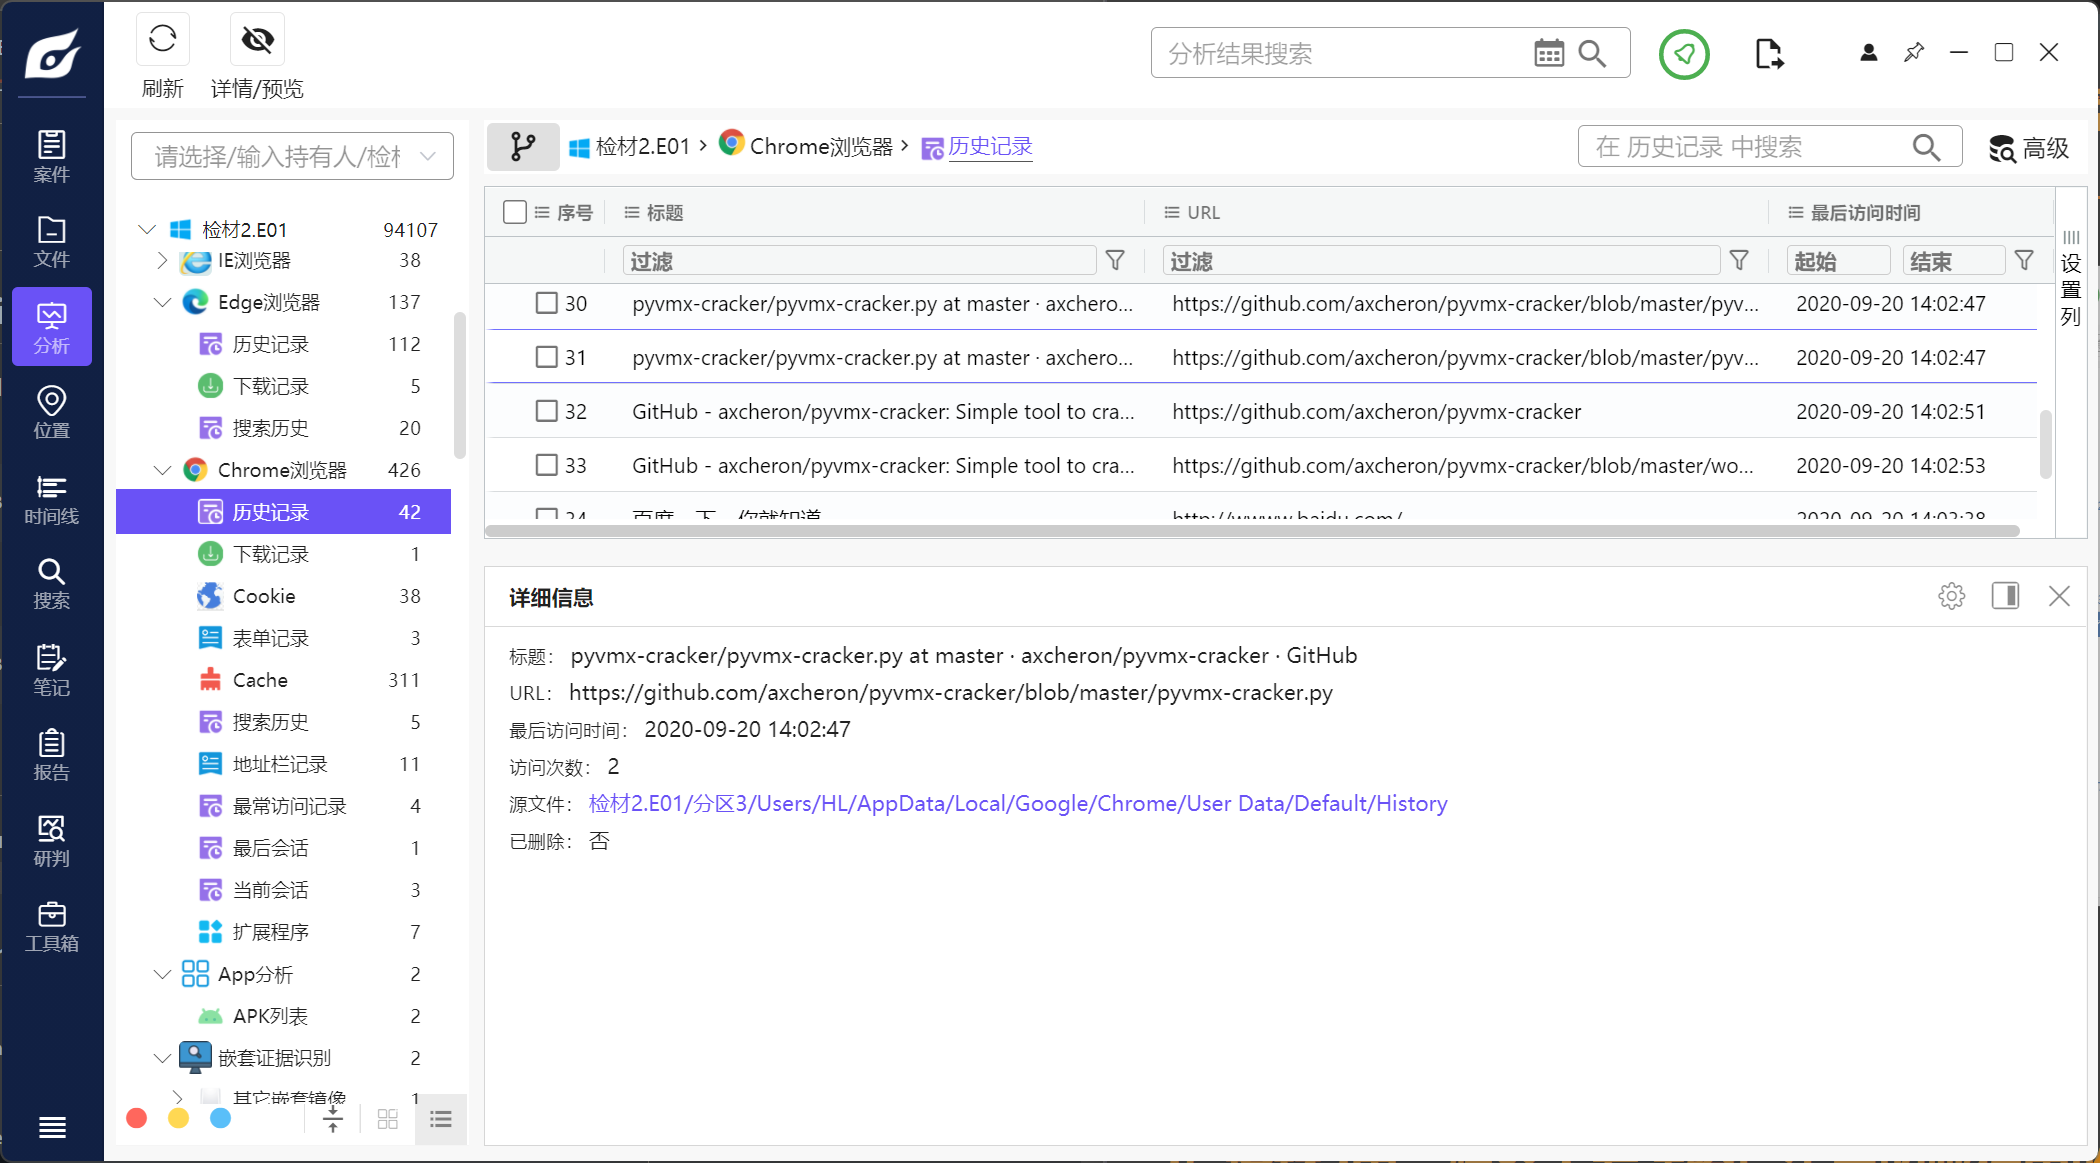Image resolution: width=2100 pixels, height=1163 pixels.
Task: Open settings gear in 详细信息 panel
Action: coord(1951,597)
